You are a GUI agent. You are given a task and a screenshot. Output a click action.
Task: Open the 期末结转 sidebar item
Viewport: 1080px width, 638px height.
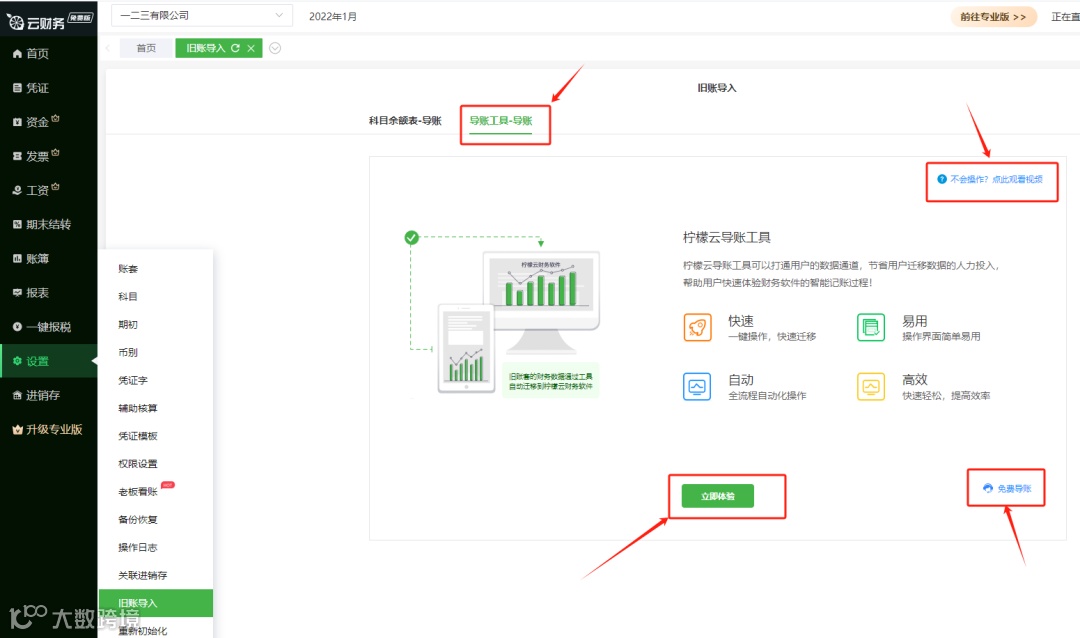48,225
